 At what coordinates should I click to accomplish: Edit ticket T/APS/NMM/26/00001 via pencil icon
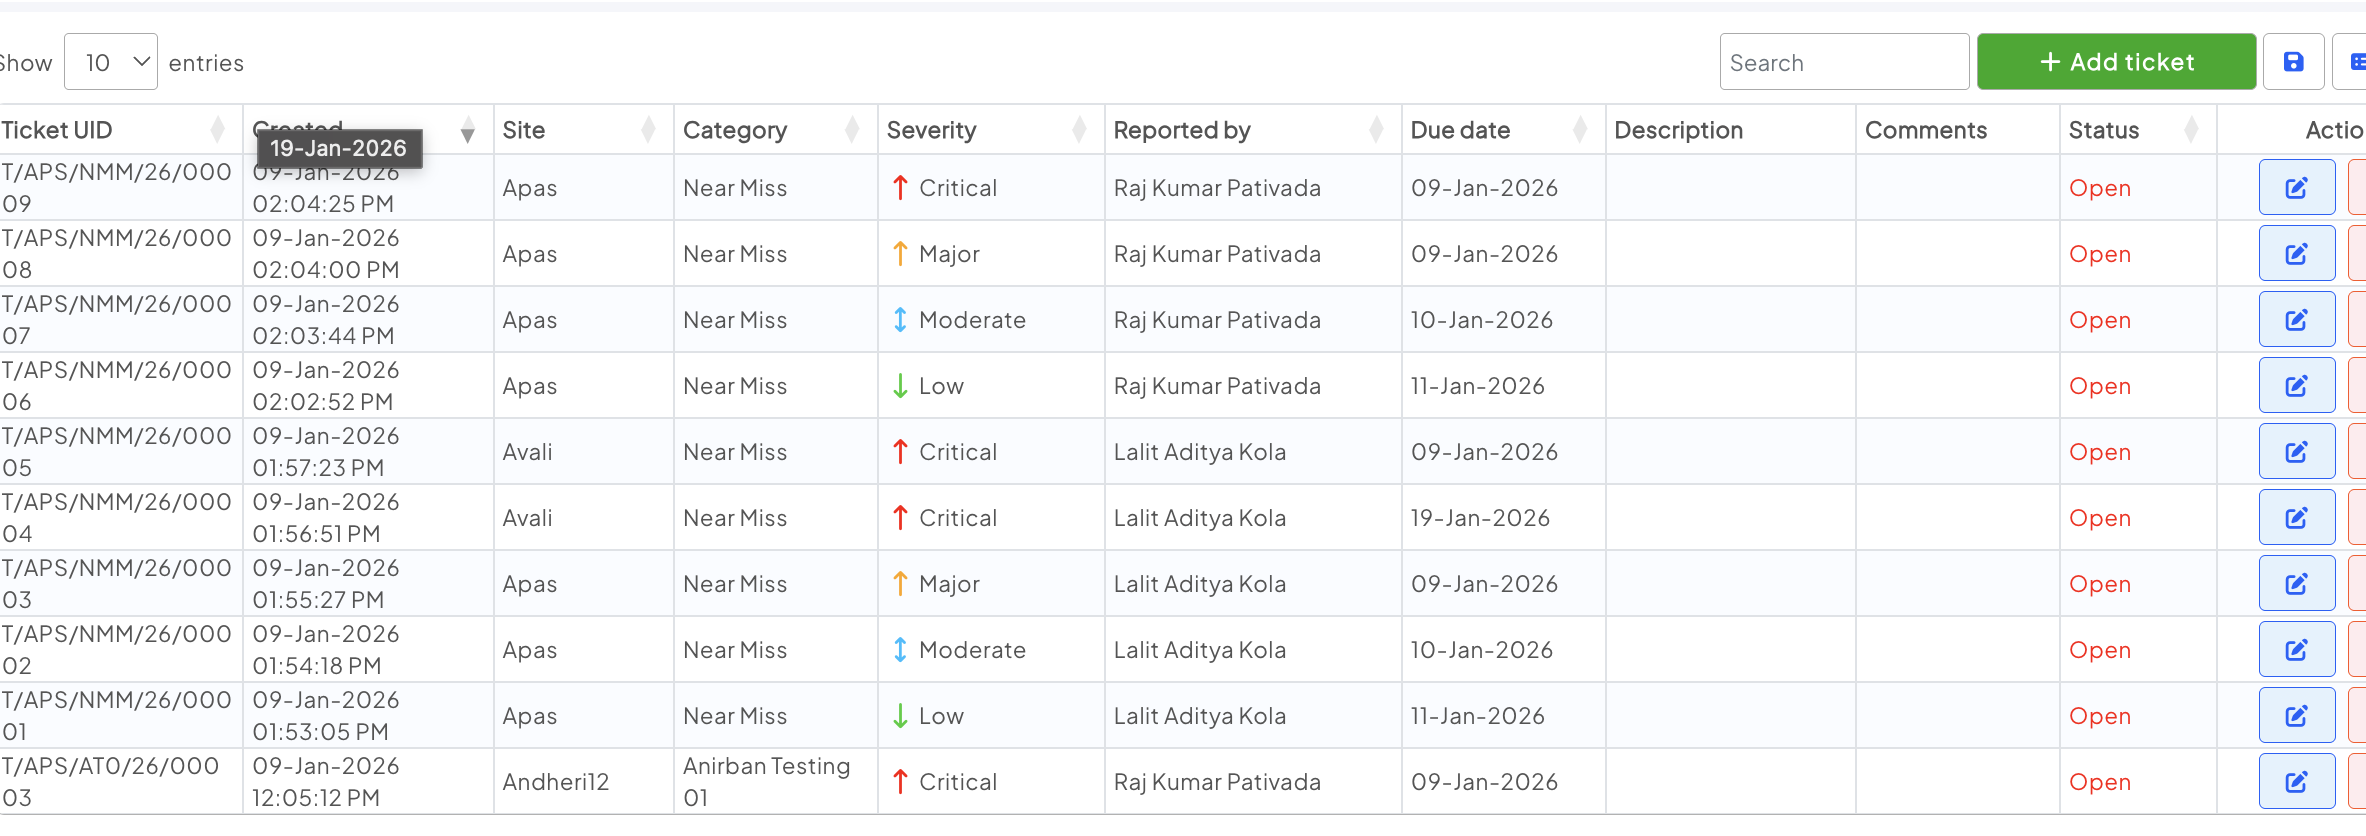click(x=2296, y=716)
